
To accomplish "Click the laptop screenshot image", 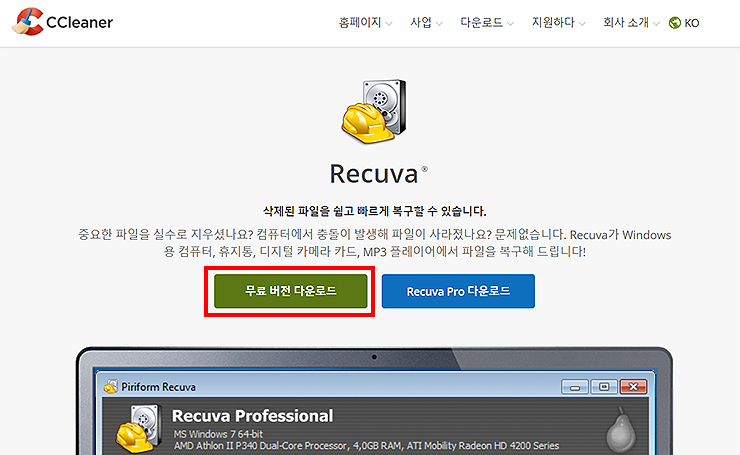I will pyautogui.click(x=374, y=401).
